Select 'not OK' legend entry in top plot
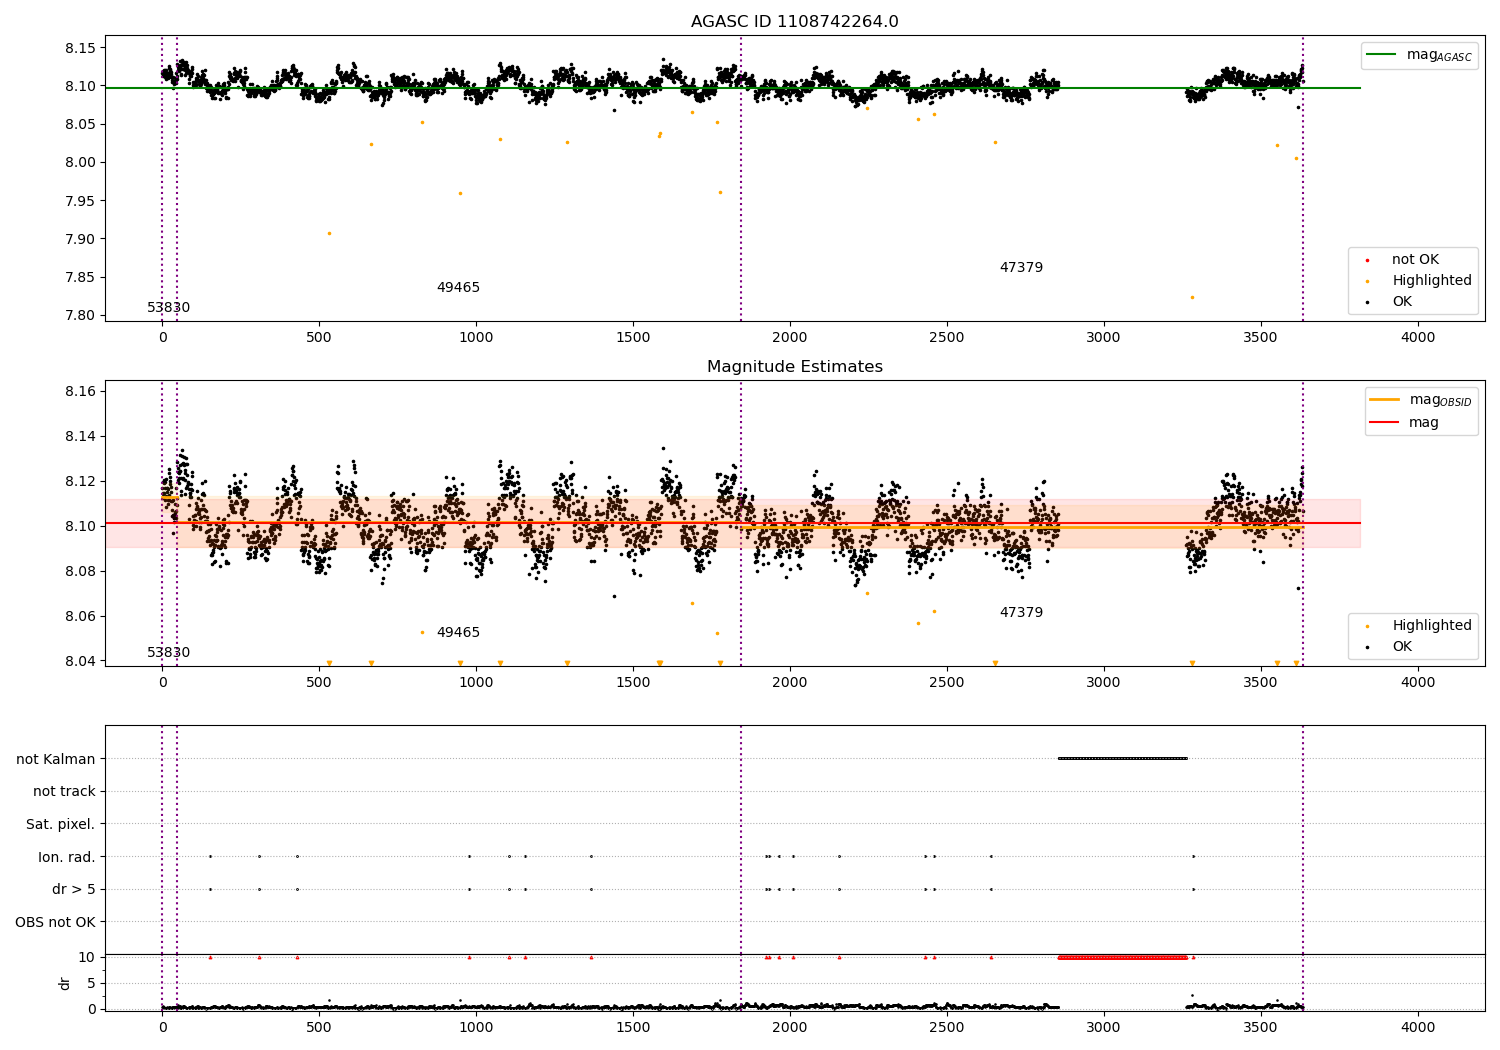This screenshot has width=1500, height=1050. [1415, 260]
